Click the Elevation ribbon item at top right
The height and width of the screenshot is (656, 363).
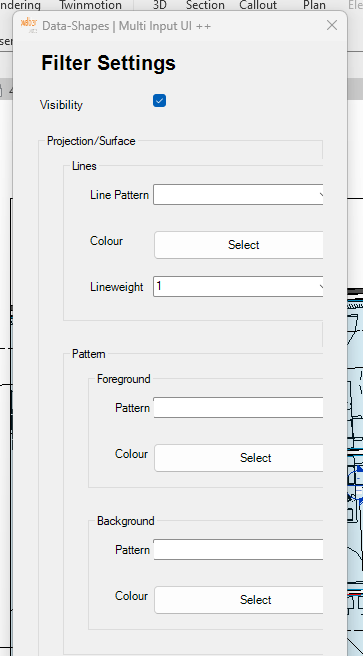click(355, 5)
